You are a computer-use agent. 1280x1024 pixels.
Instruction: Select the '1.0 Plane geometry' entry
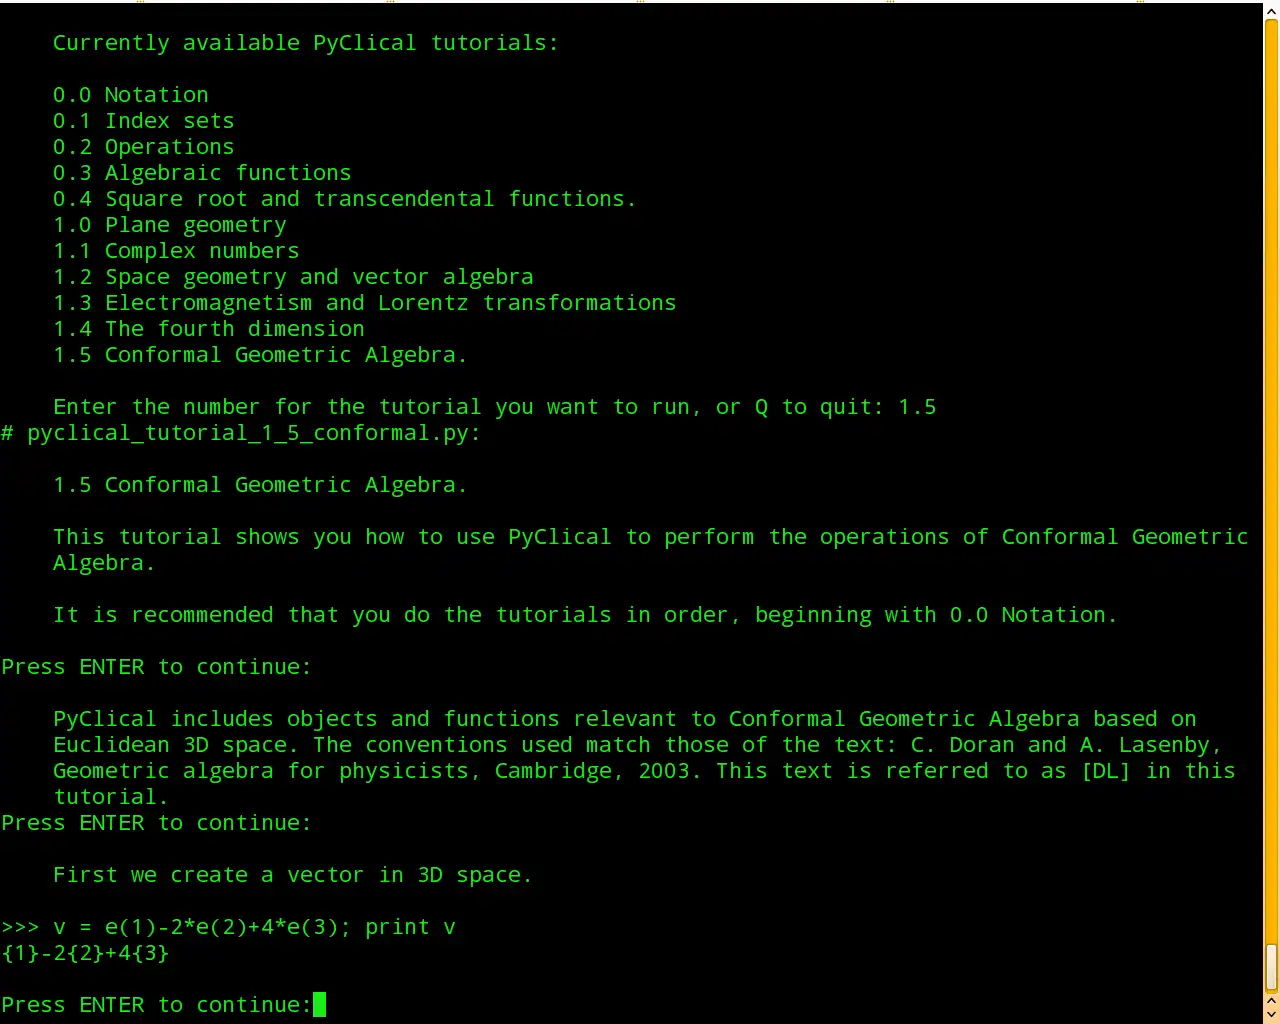170,225
